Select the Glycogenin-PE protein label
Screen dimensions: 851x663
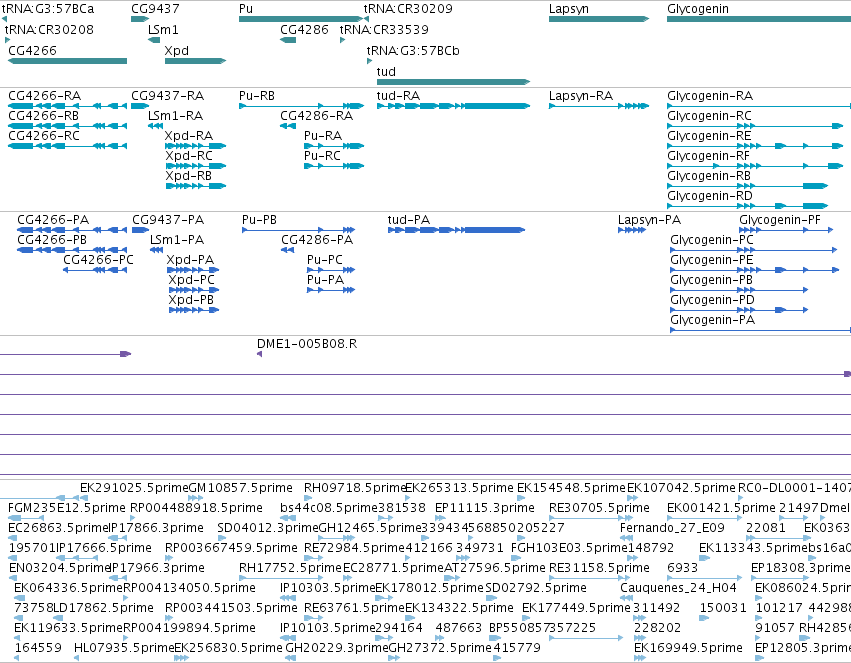(x=712, y=260)
